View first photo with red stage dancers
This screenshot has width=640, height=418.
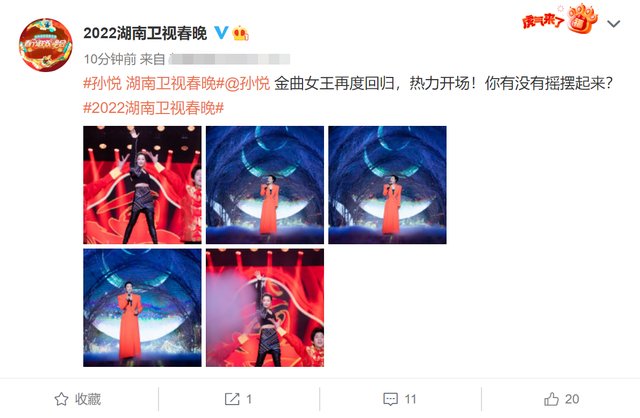(142, 185)
